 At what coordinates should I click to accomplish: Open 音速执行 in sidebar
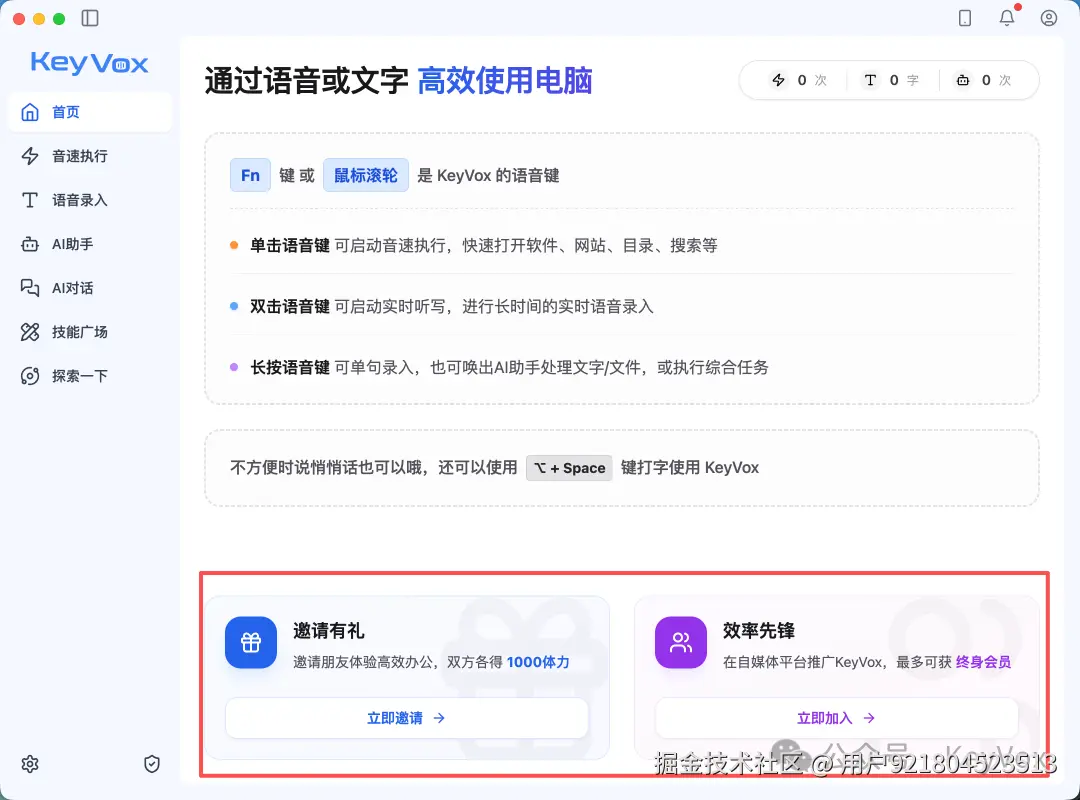90,156
